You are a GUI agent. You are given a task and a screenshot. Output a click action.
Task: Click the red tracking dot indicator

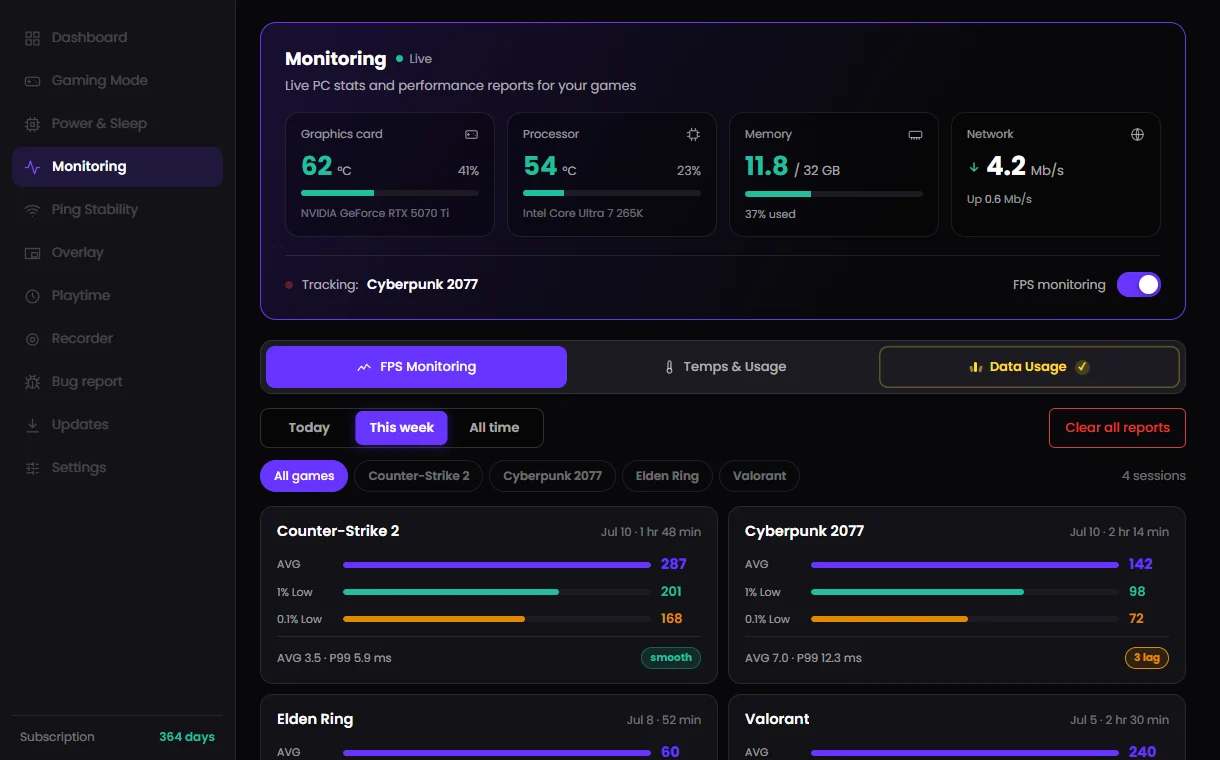(289, 285)
